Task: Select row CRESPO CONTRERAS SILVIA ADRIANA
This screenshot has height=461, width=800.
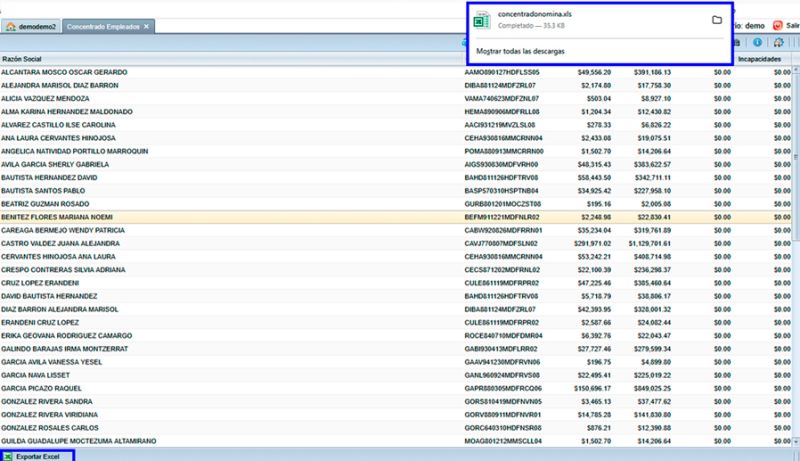Action: [396, 270]
